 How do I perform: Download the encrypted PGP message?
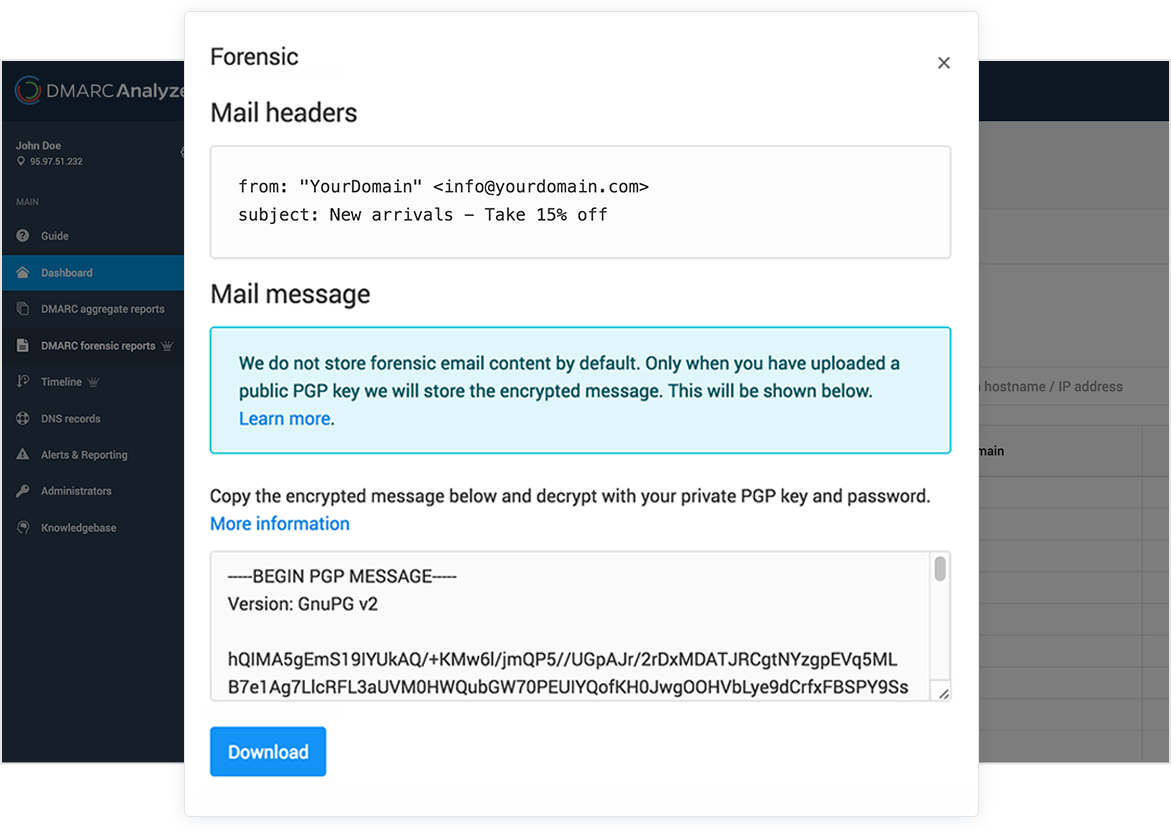coord(268,752)
